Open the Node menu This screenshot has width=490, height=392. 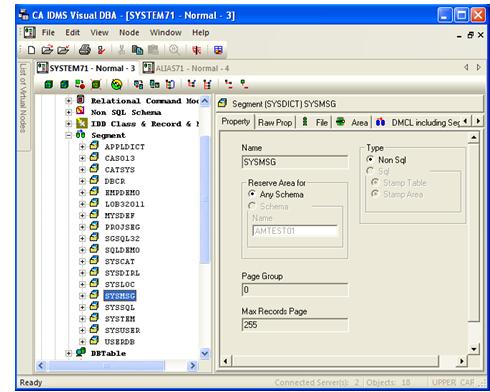(129, 33)
